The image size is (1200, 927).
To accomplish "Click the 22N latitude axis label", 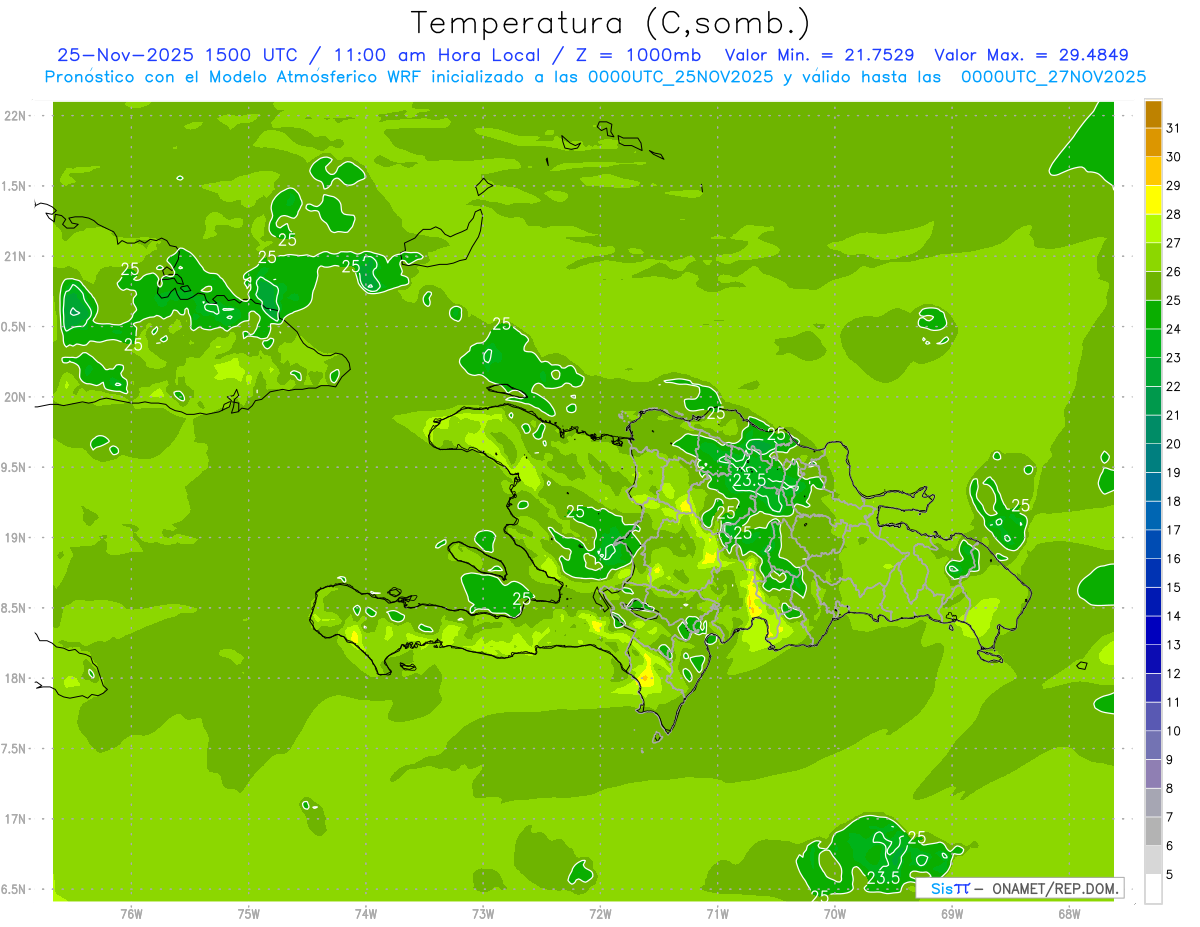I will click(x=15, y=116).
